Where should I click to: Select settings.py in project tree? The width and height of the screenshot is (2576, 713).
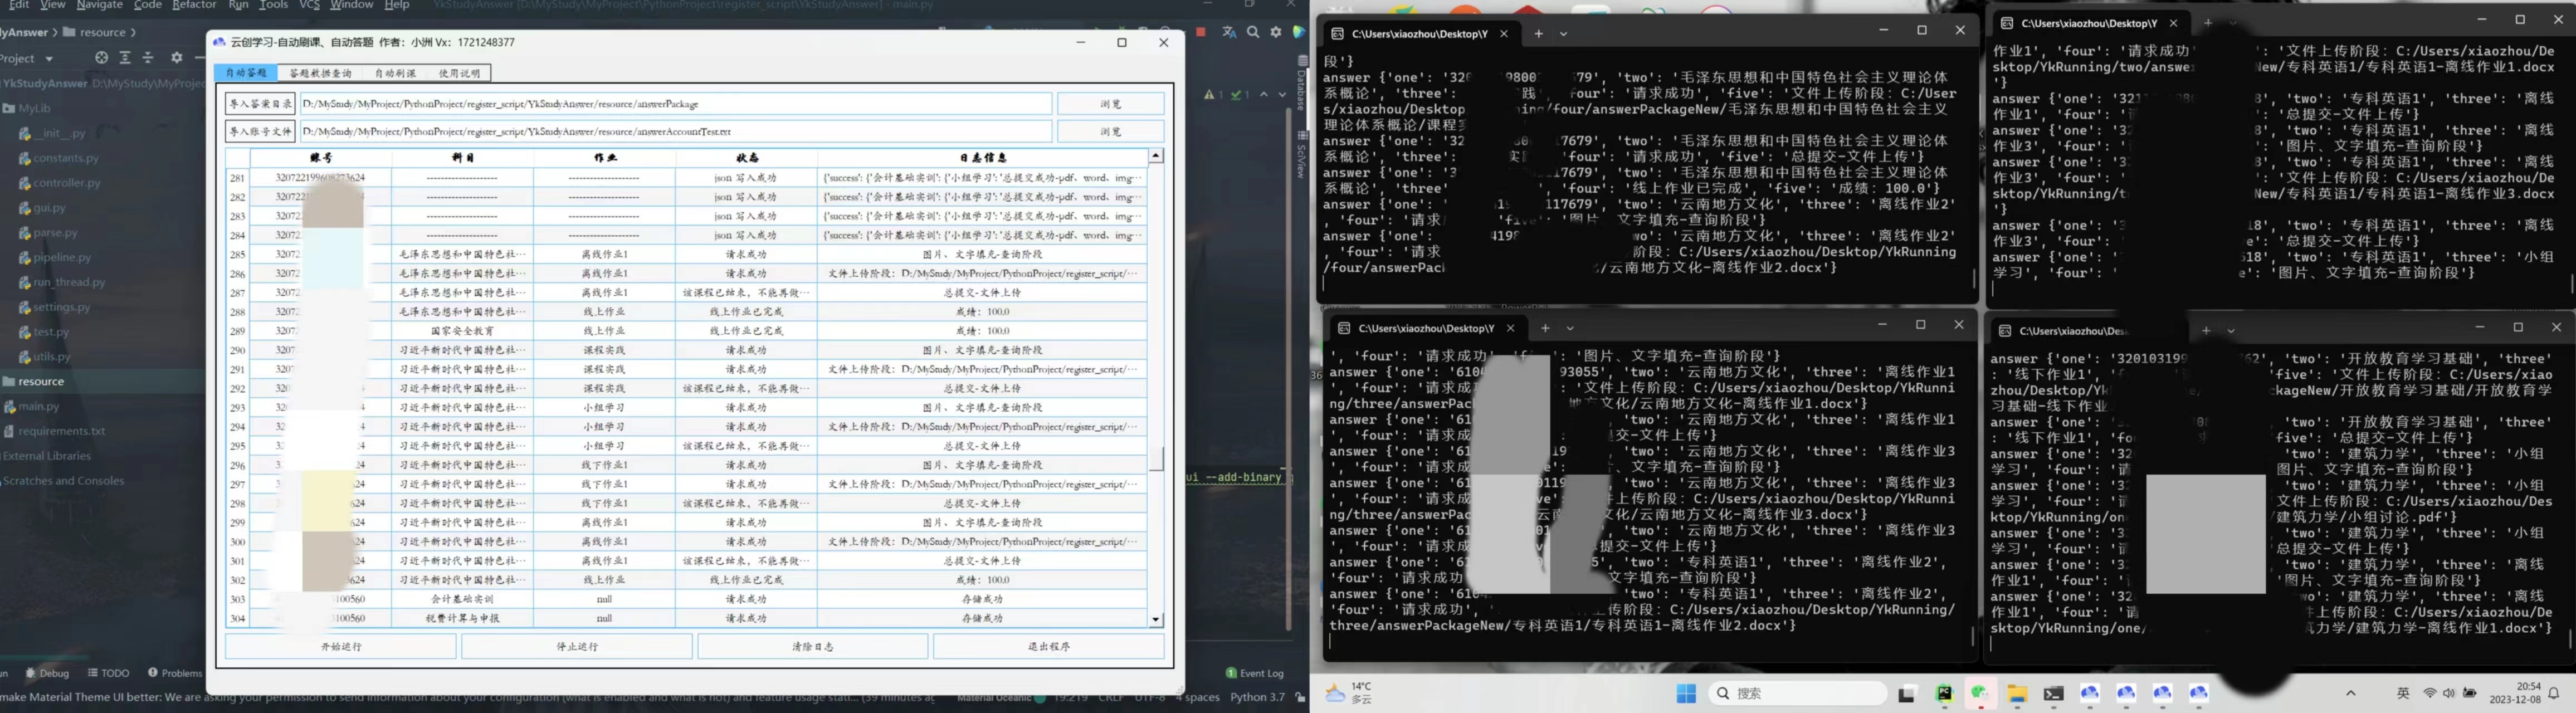pos(61,307)
